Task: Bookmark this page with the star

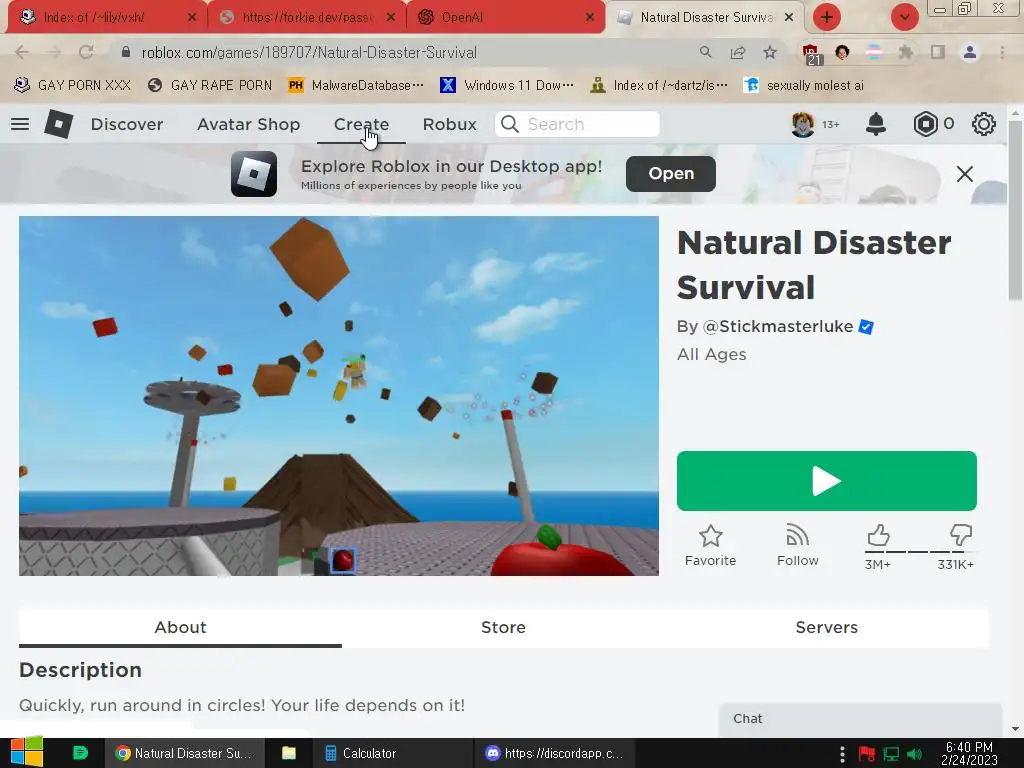Action: tap(771, 52)
